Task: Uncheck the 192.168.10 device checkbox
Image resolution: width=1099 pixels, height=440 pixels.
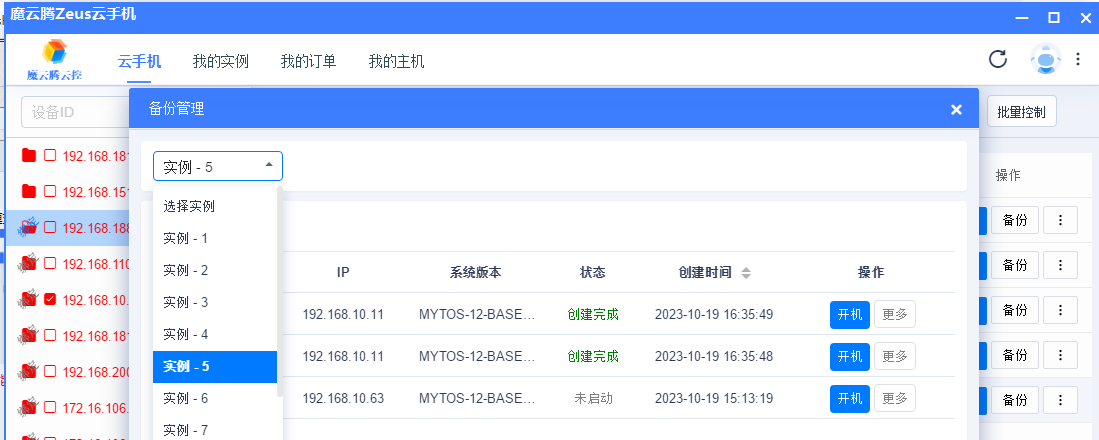Action: click(50, 299)
